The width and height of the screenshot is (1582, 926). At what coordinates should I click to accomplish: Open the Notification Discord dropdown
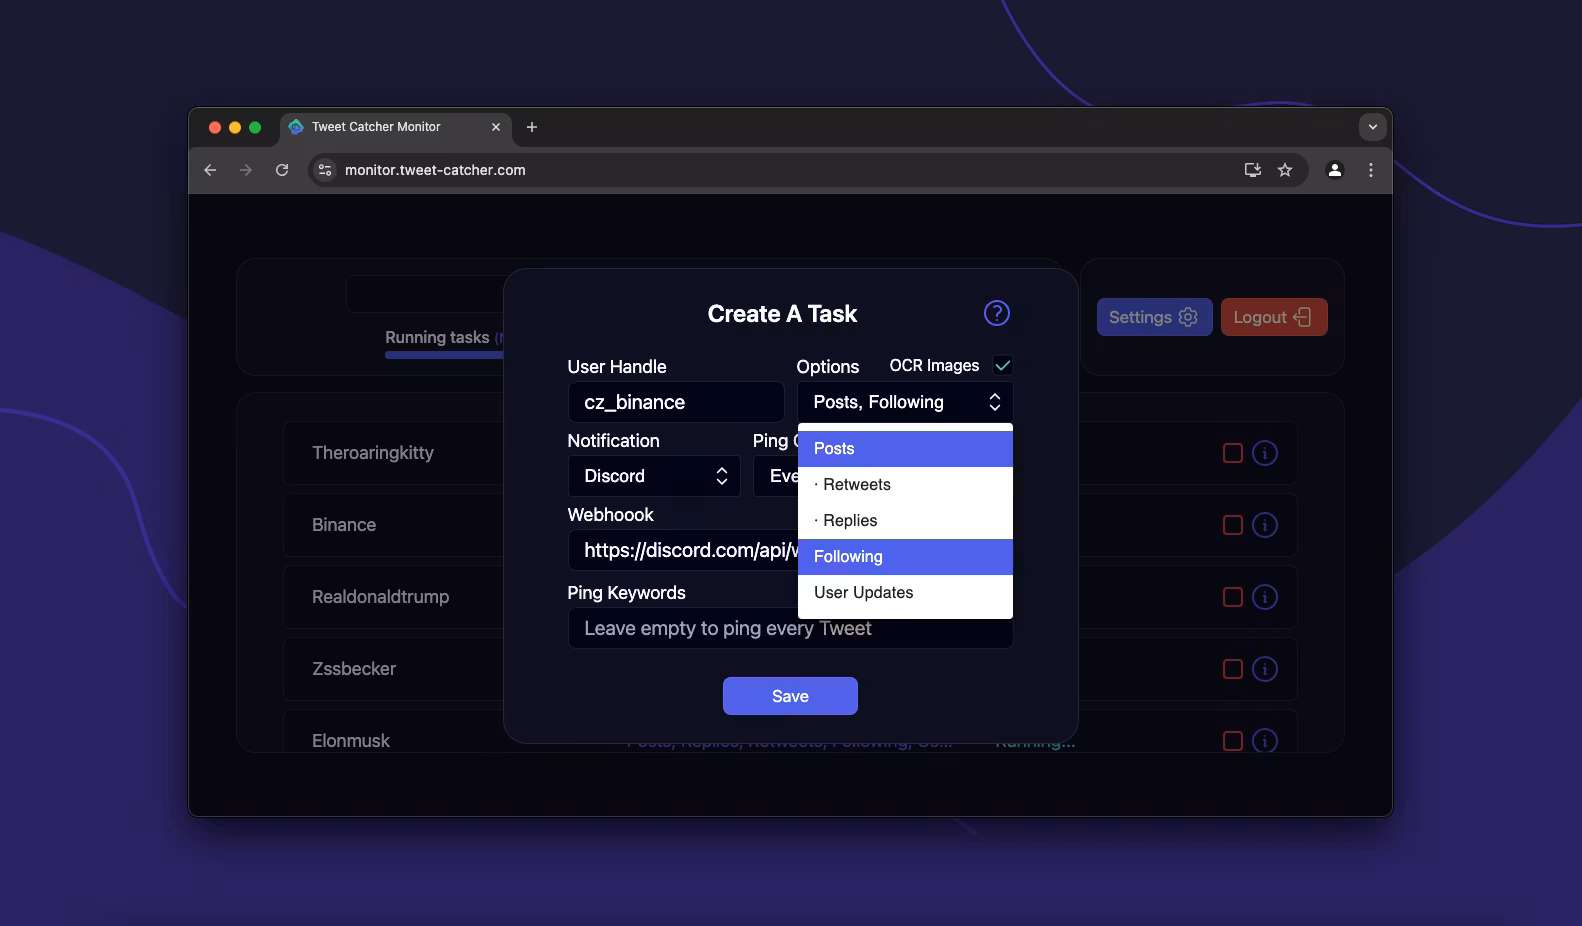654,476
